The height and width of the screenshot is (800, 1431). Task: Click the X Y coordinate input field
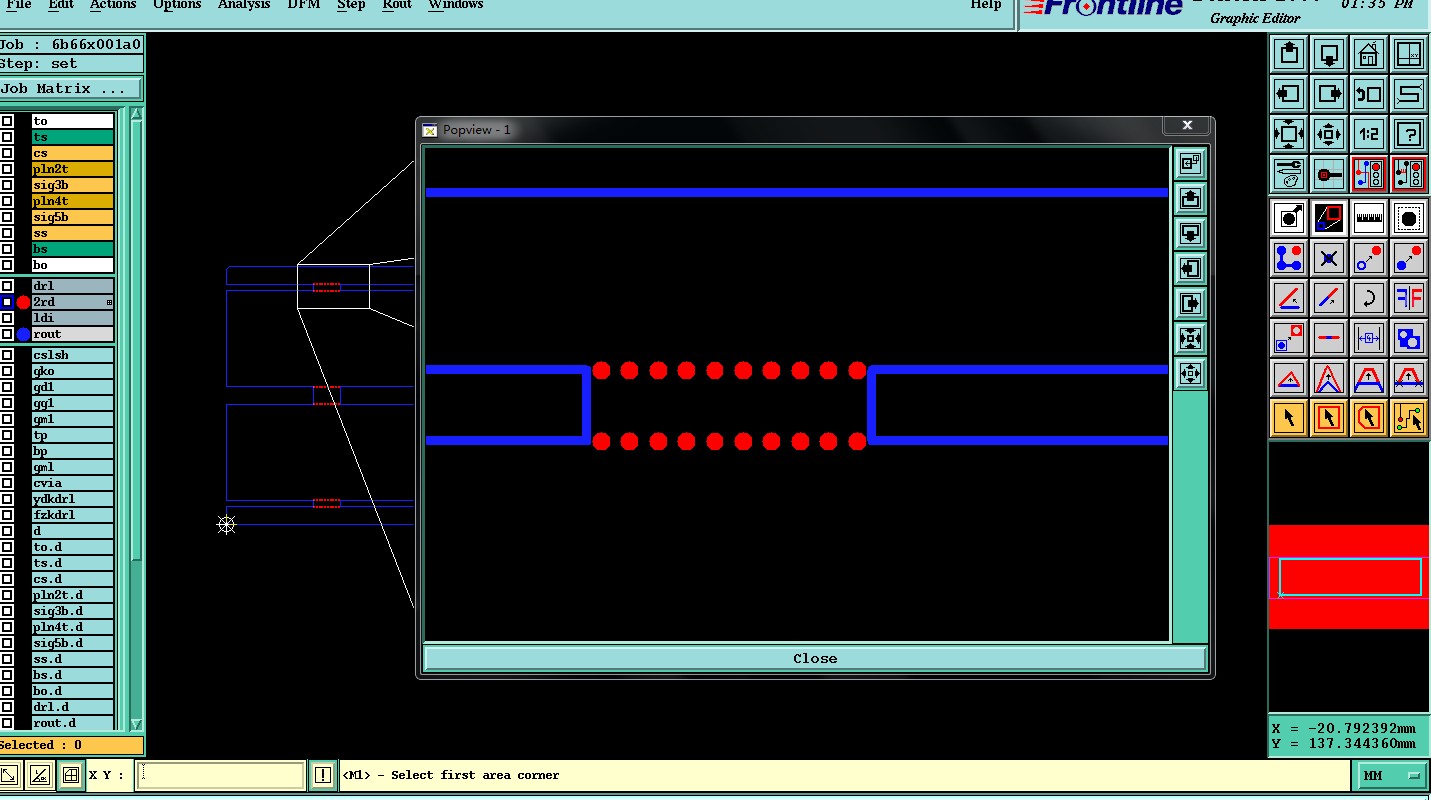220,775
